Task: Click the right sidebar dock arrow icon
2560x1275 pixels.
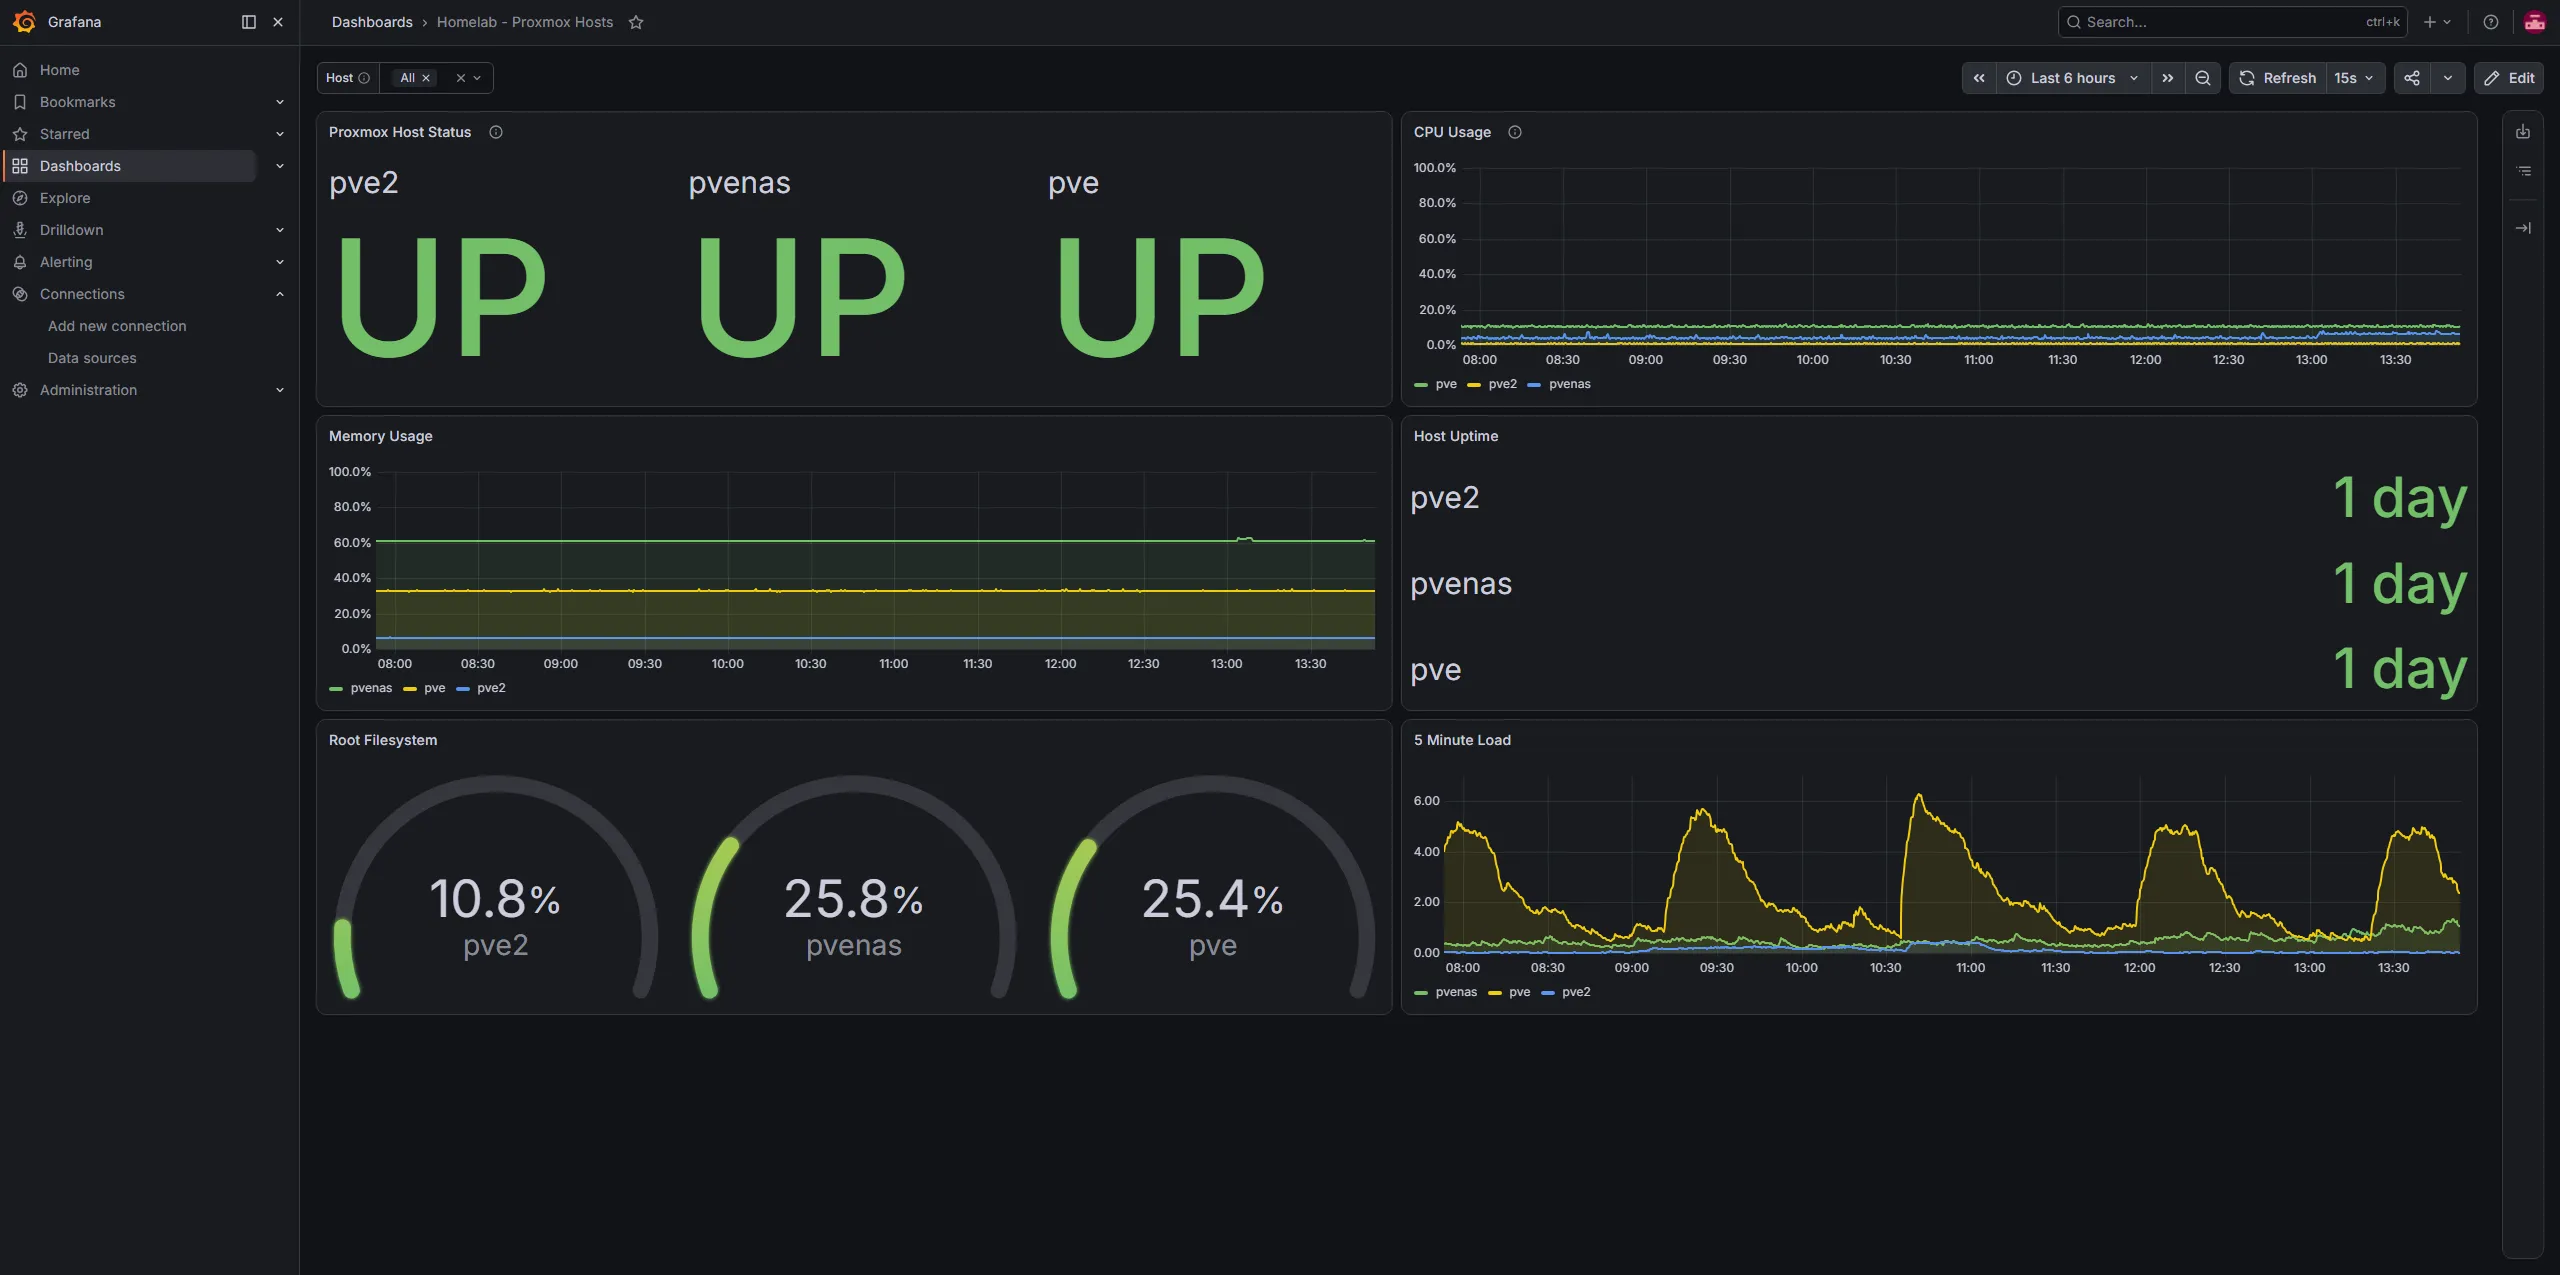Action: click(2523, 228)
